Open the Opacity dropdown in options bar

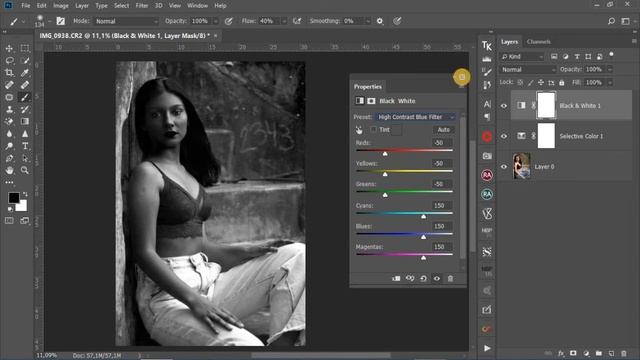216,21
